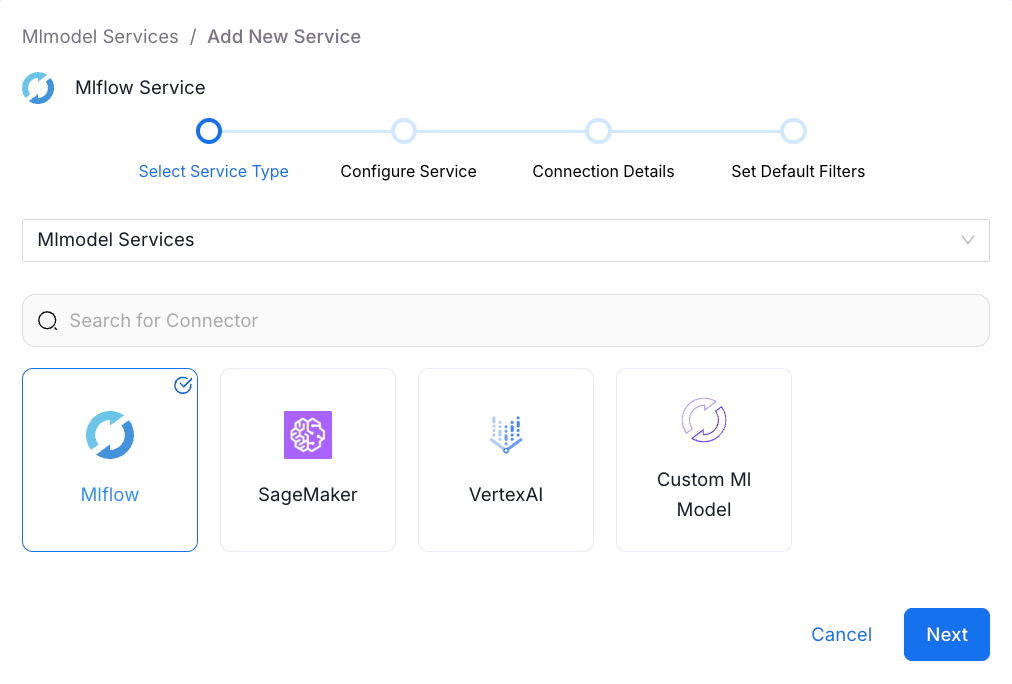Click the Set Default Filters step circle

coord(794,131)
